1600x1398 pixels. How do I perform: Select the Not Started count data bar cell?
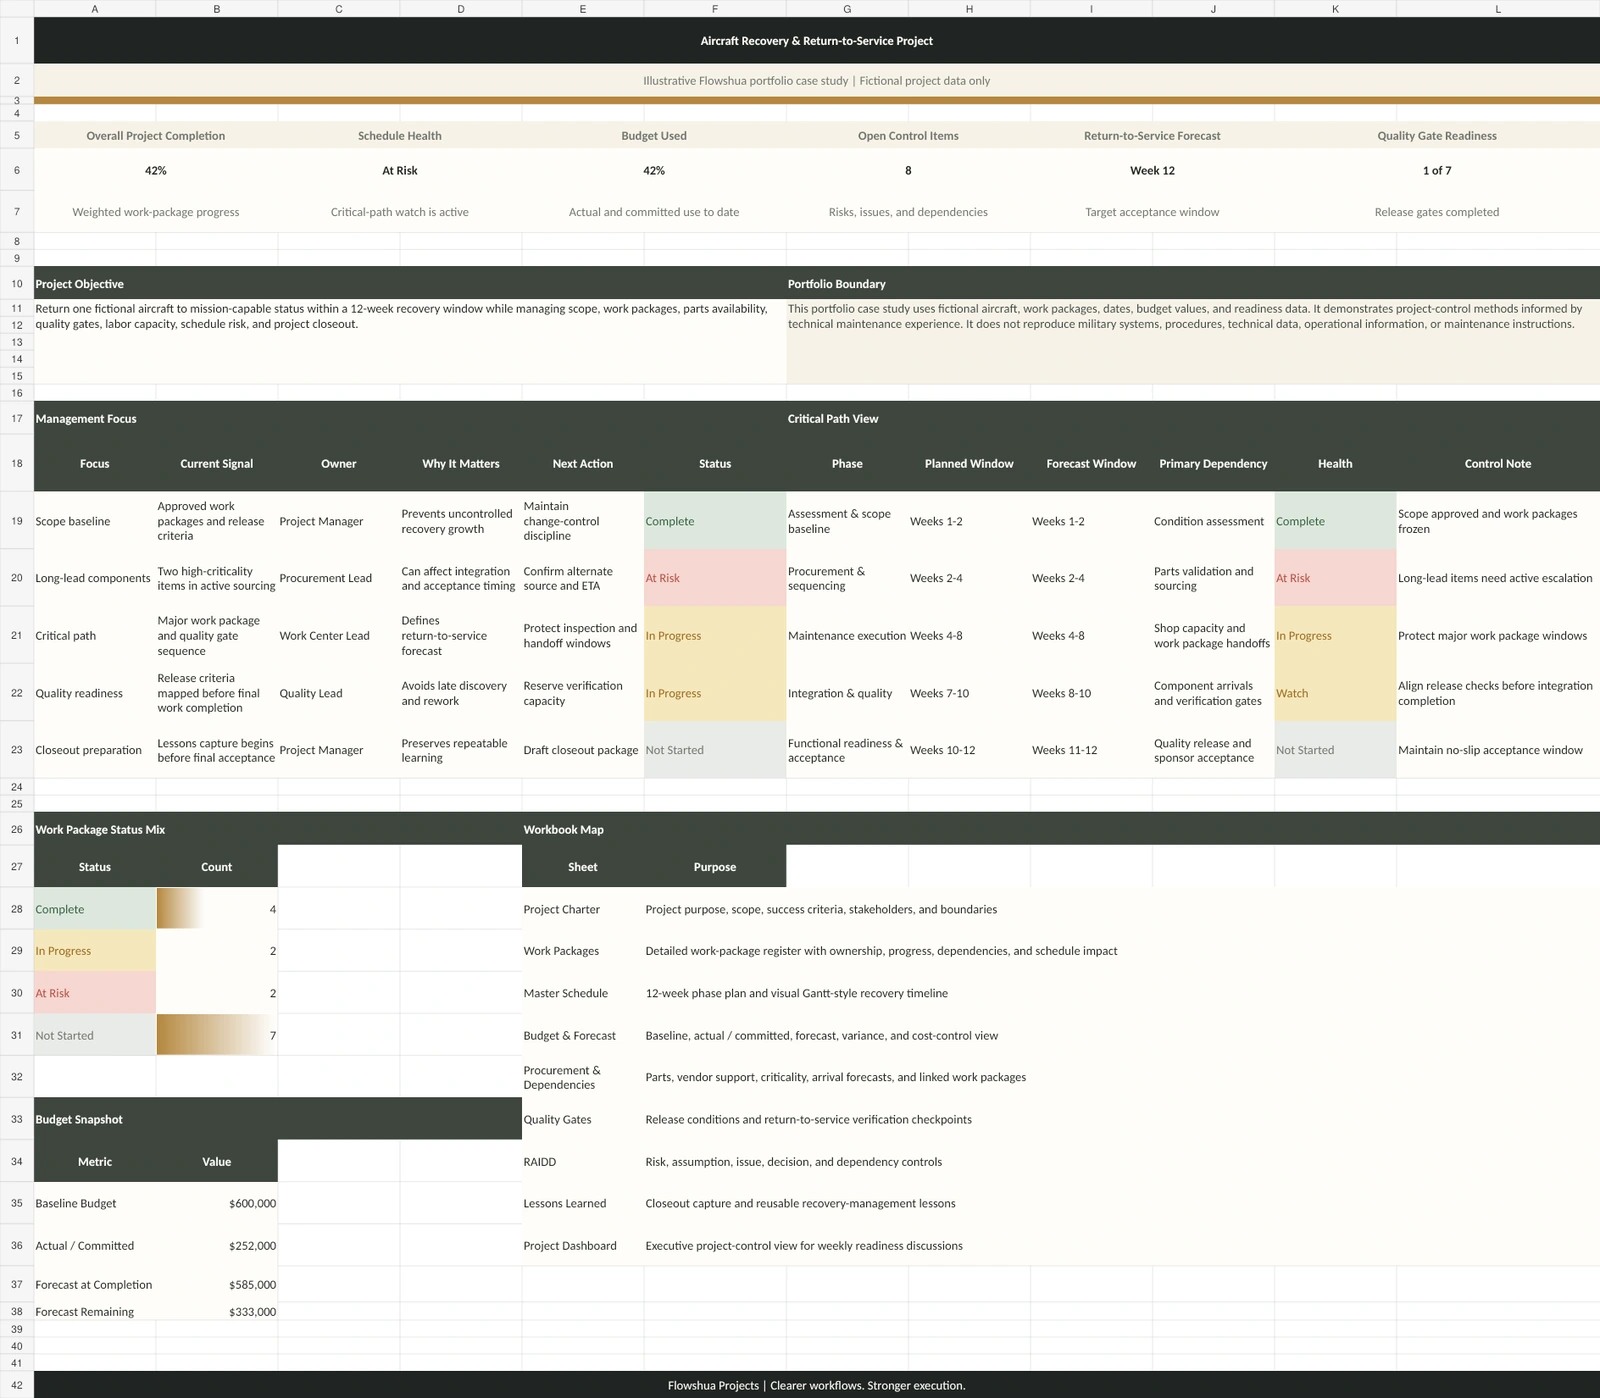click(x=217, y=1035)
